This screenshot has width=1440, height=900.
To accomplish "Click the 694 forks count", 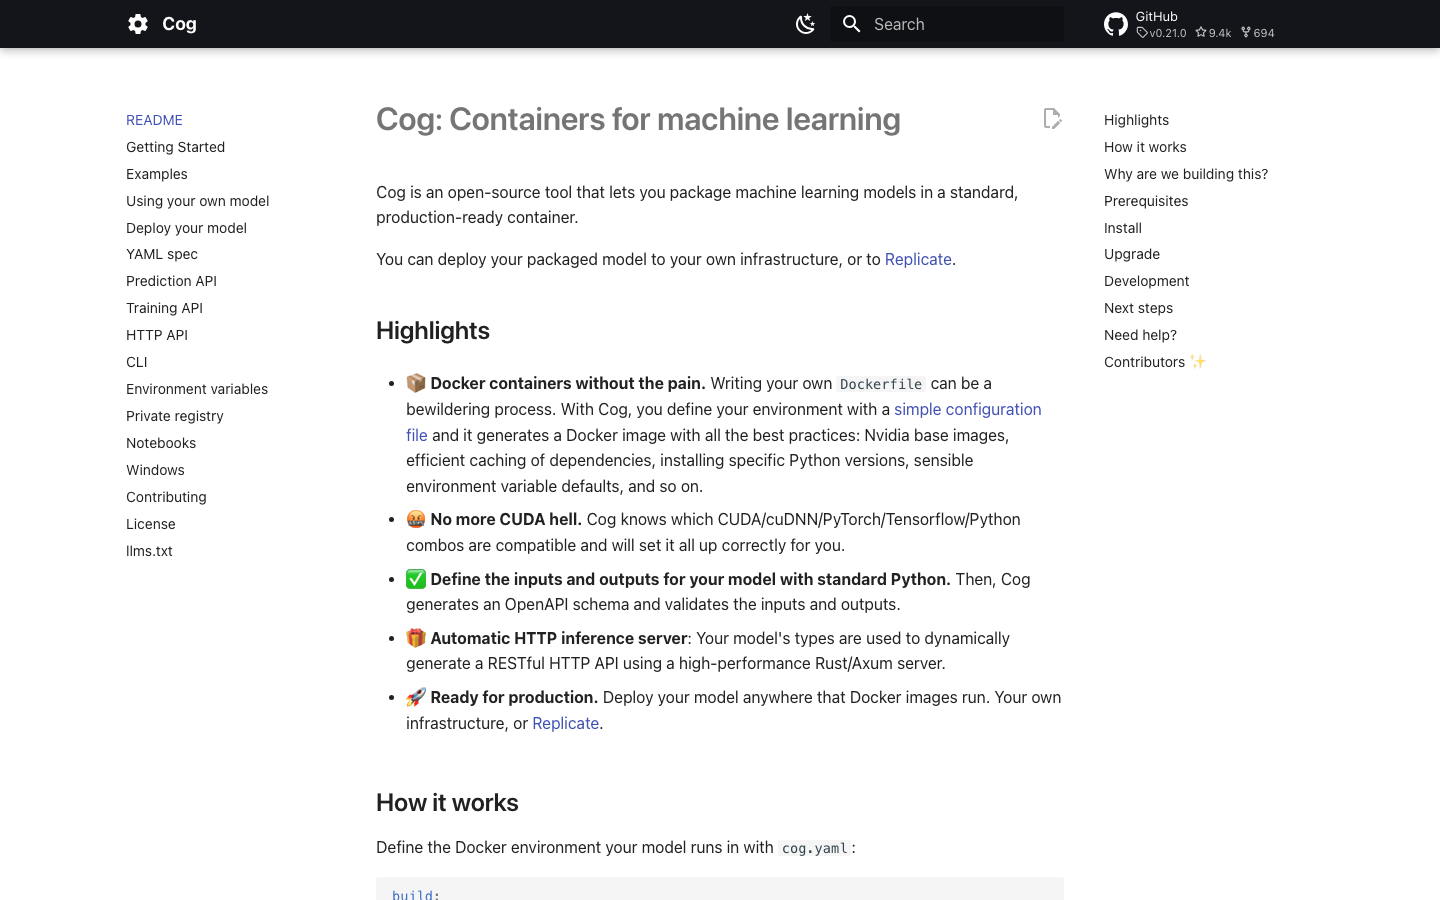I will coord(1258,33).
